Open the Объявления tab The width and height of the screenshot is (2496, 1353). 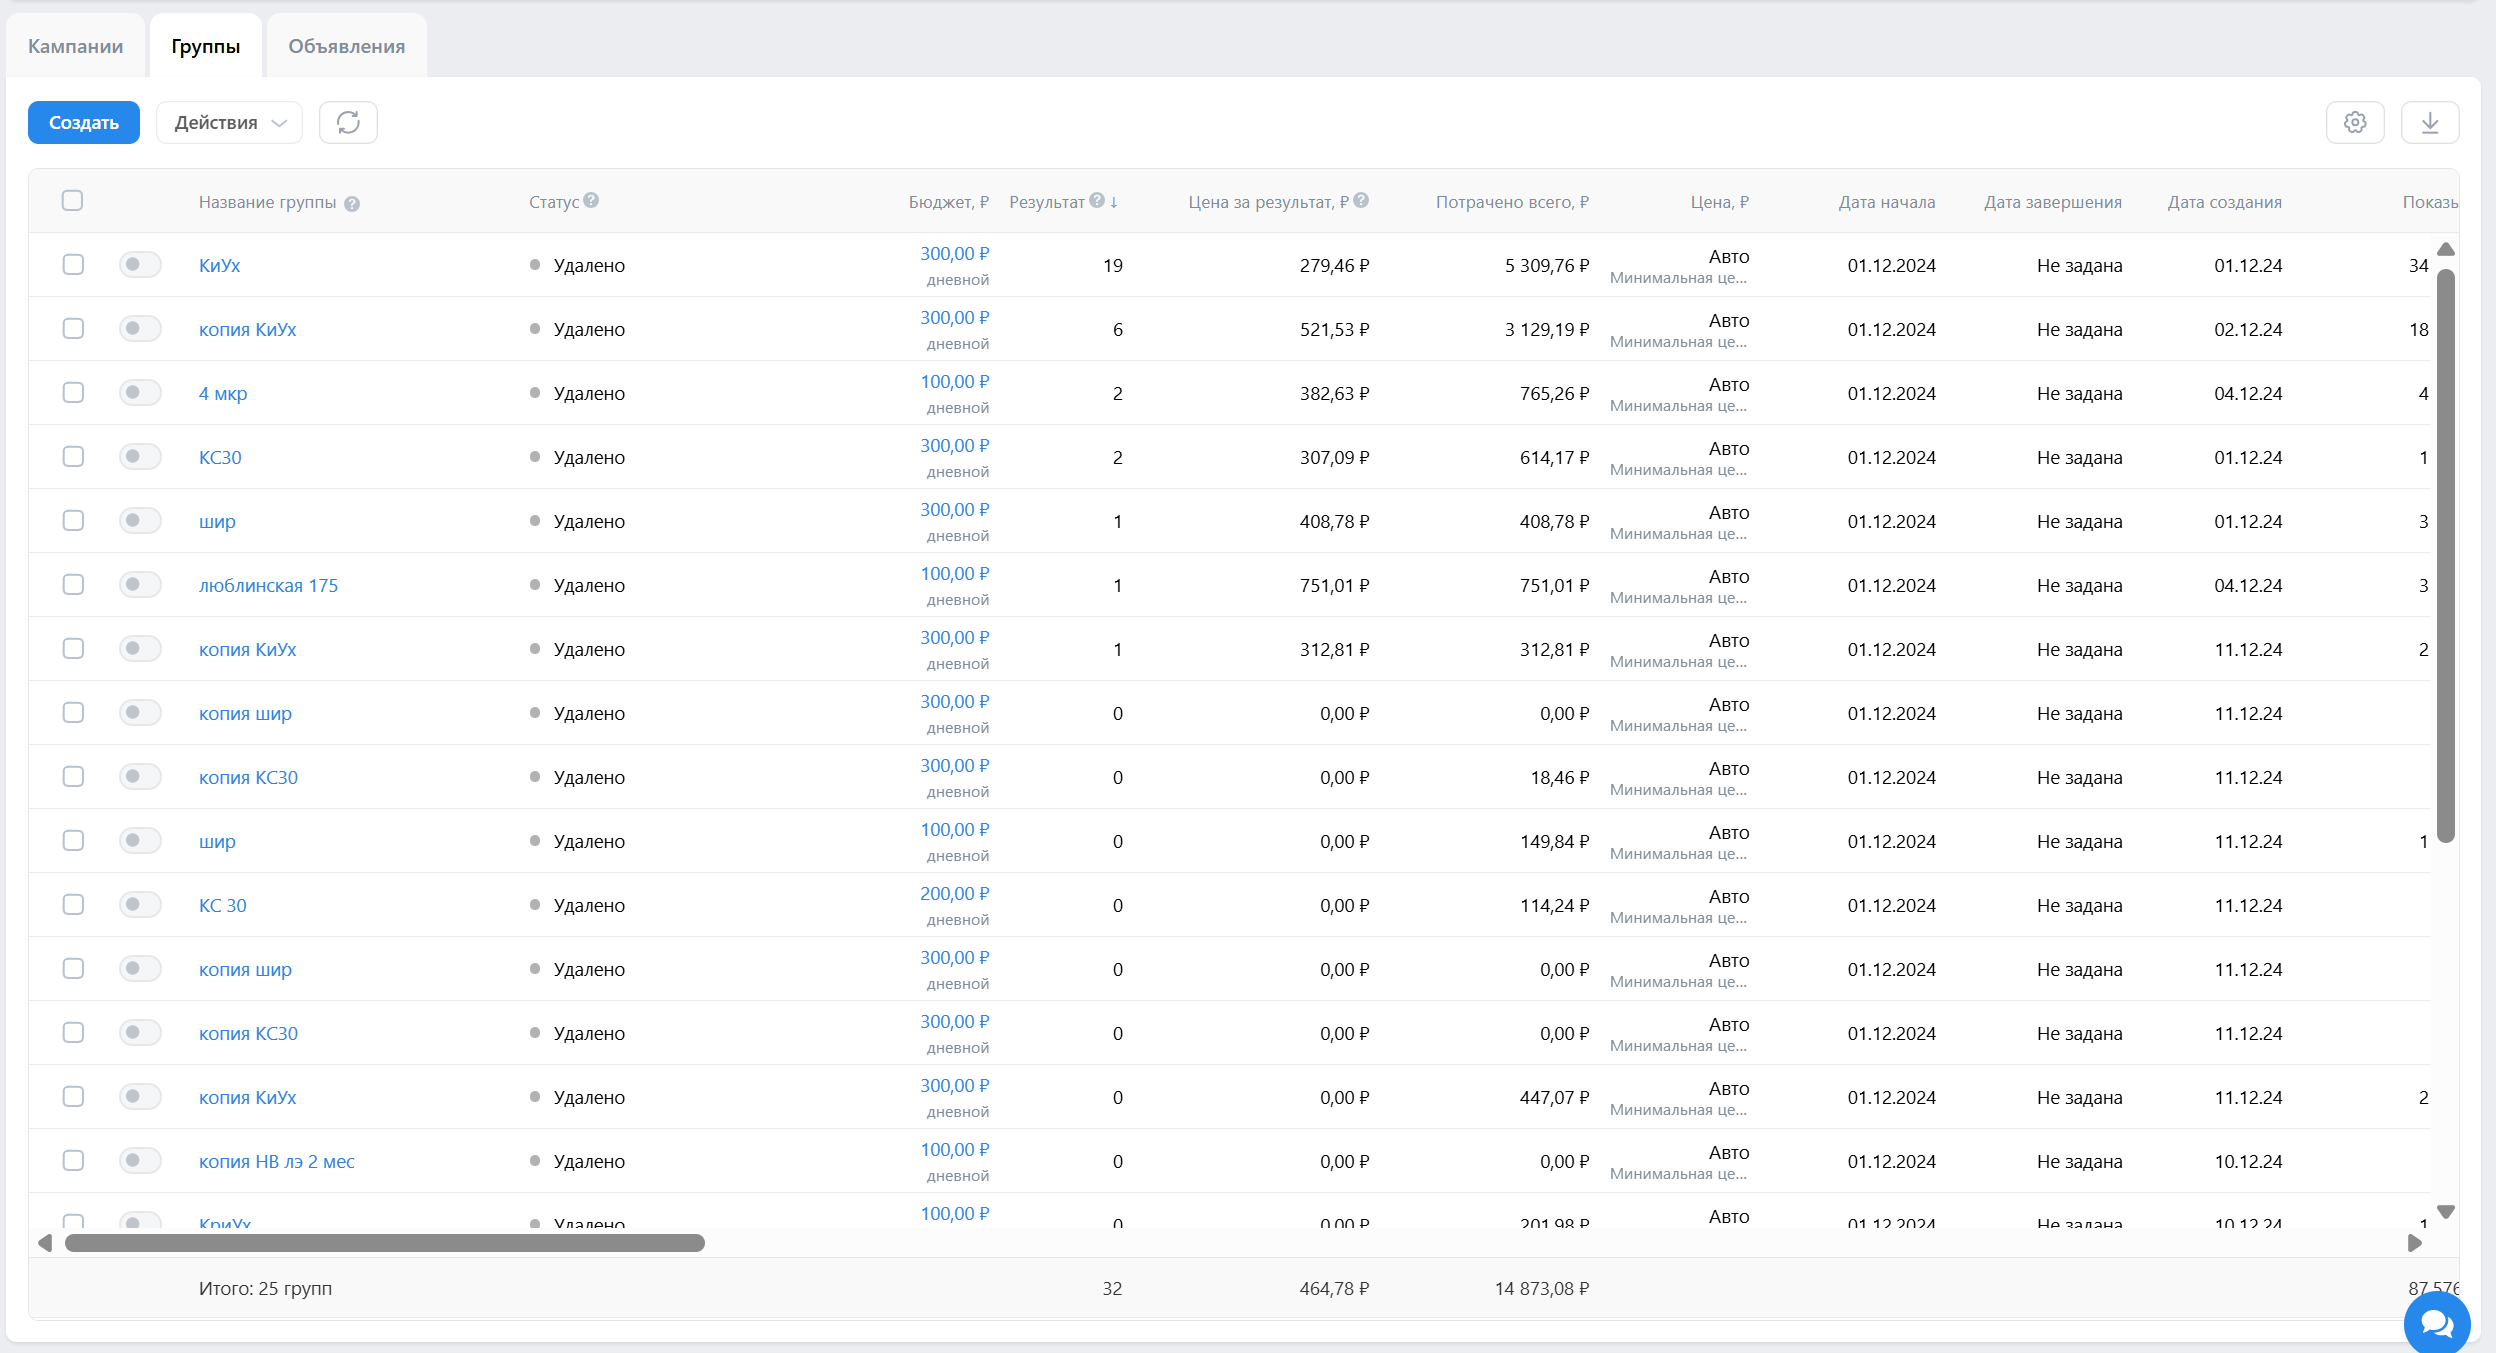347,46
